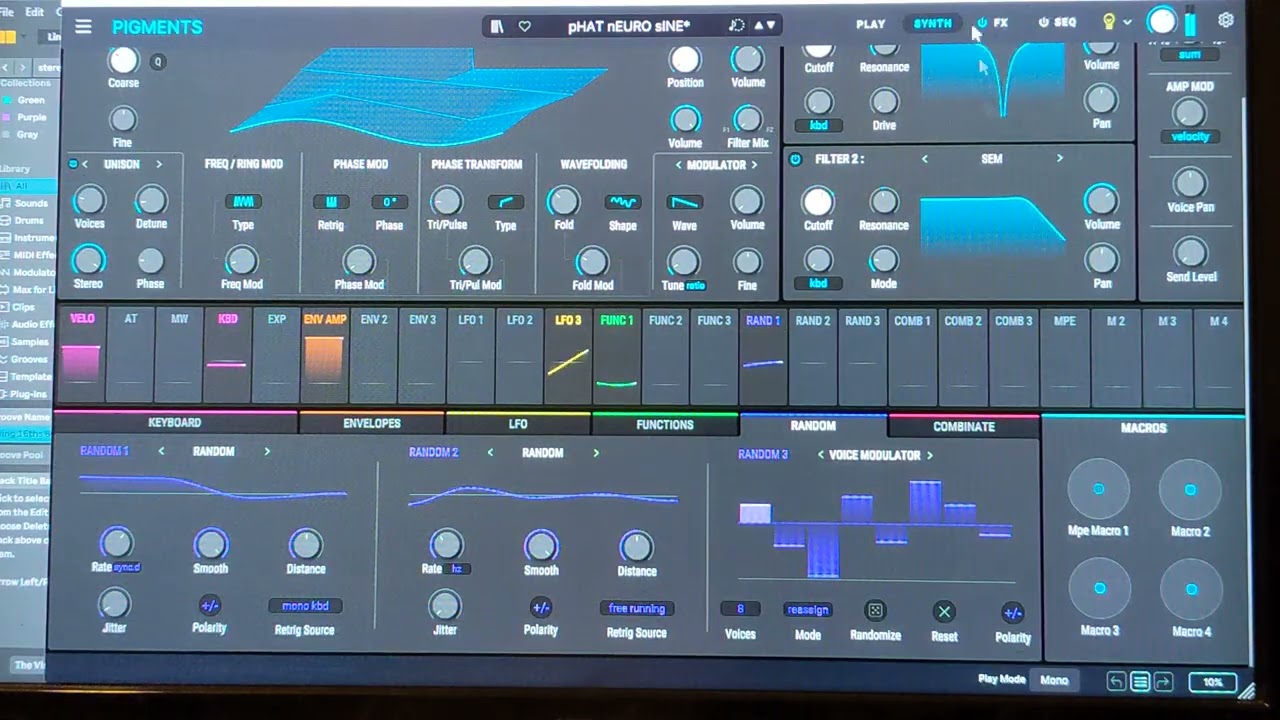The width and height of the screenshot is (1280, 720).
Task: Open the Play Mode Mono dropdown
Action: (1054, 680)
